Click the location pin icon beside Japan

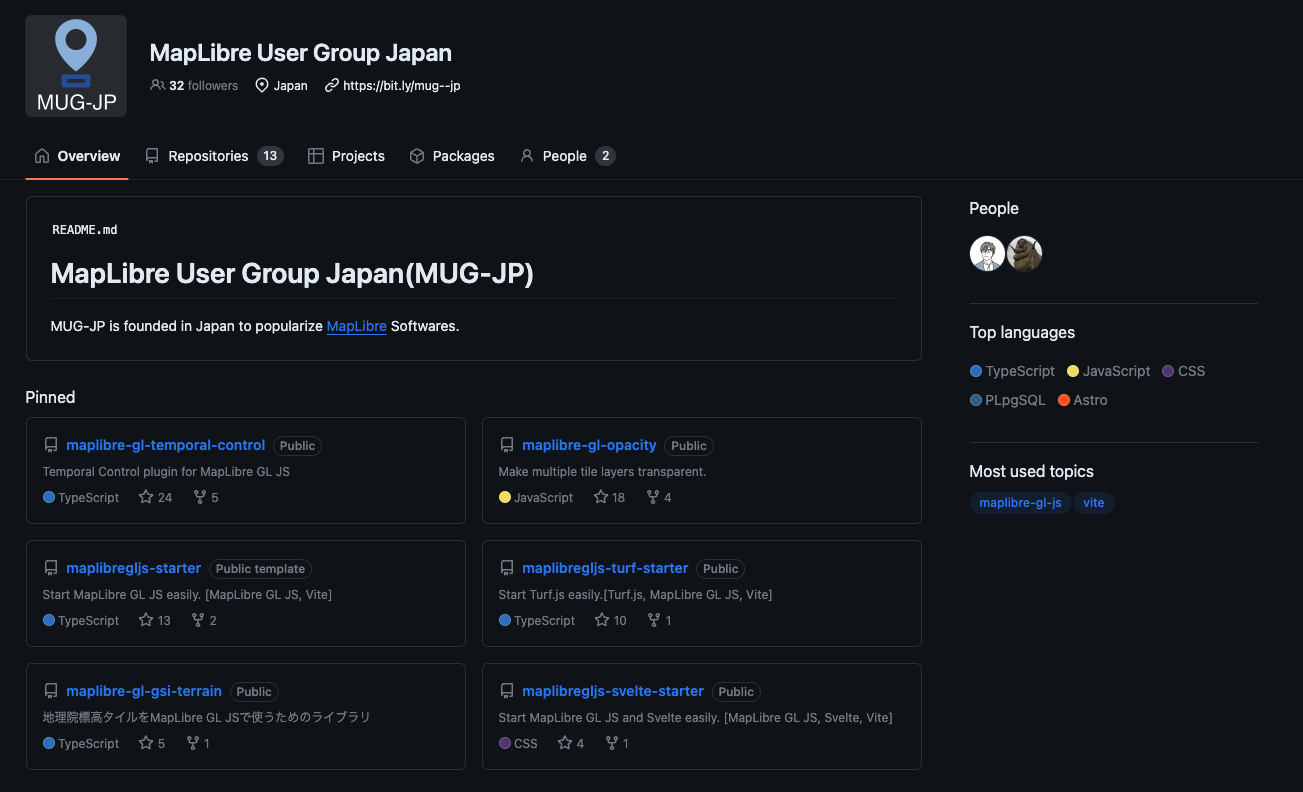(x=262, y=85)
